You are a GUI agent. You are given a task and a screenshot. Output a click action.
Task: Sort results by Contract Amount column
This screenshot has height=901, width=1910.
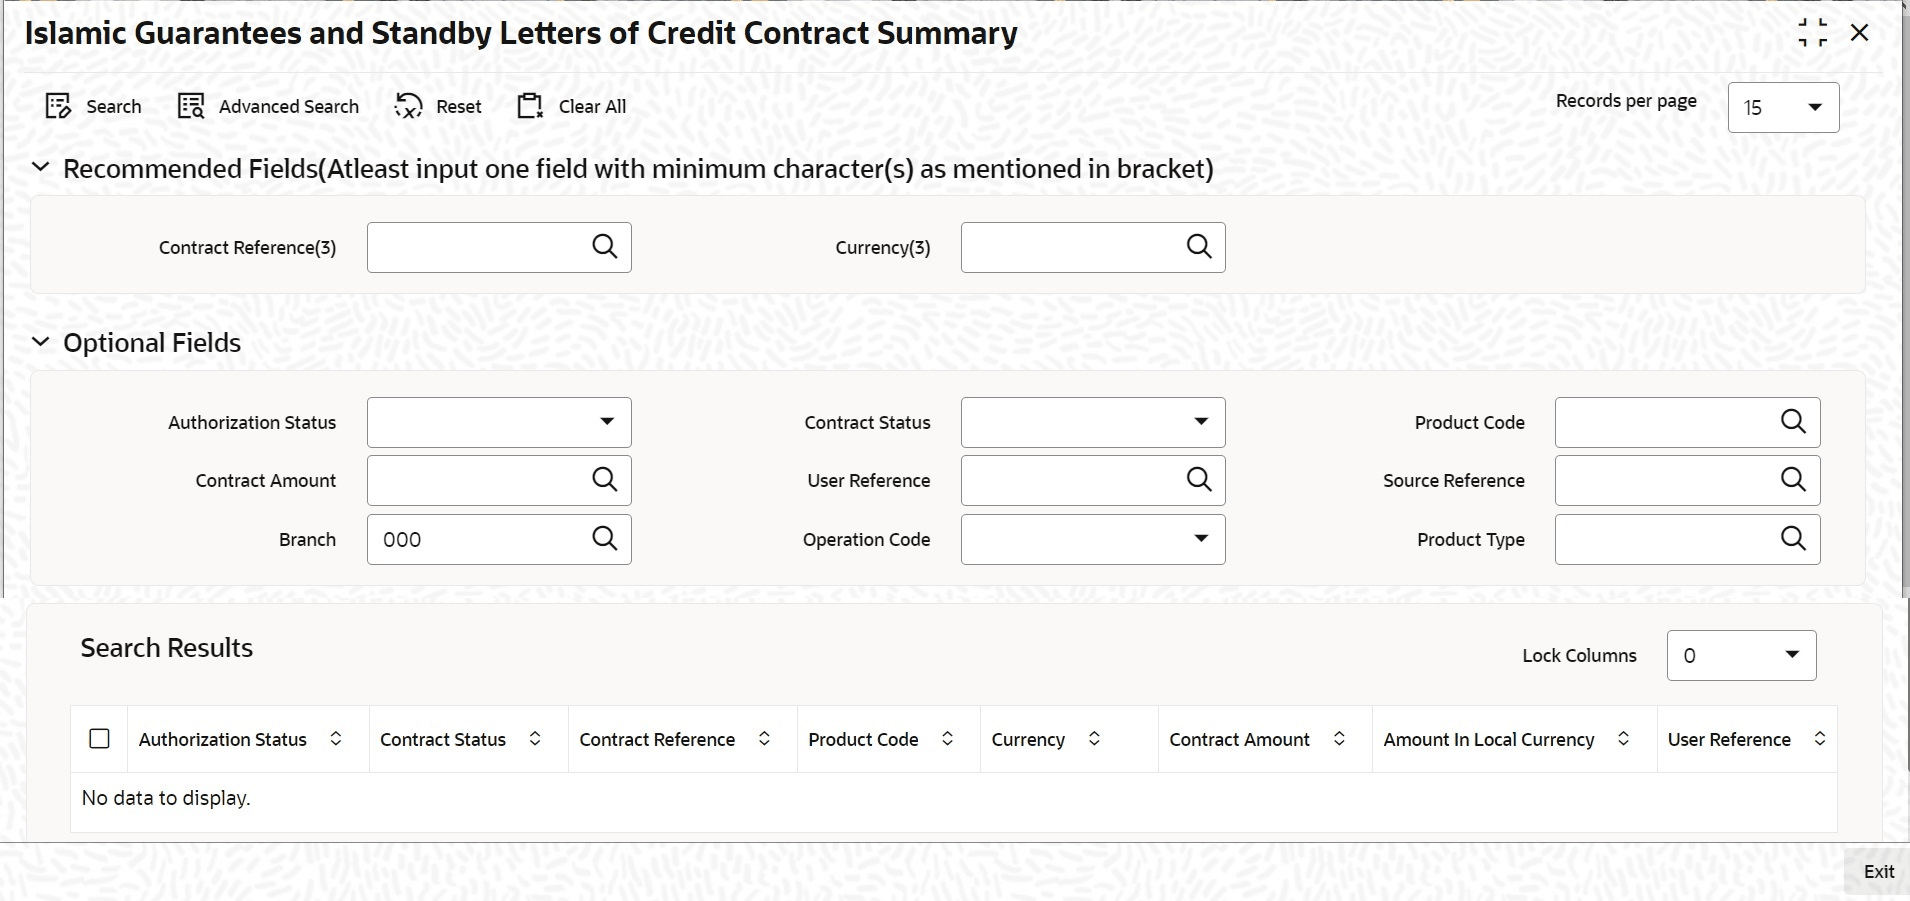tap(1339, 739)
